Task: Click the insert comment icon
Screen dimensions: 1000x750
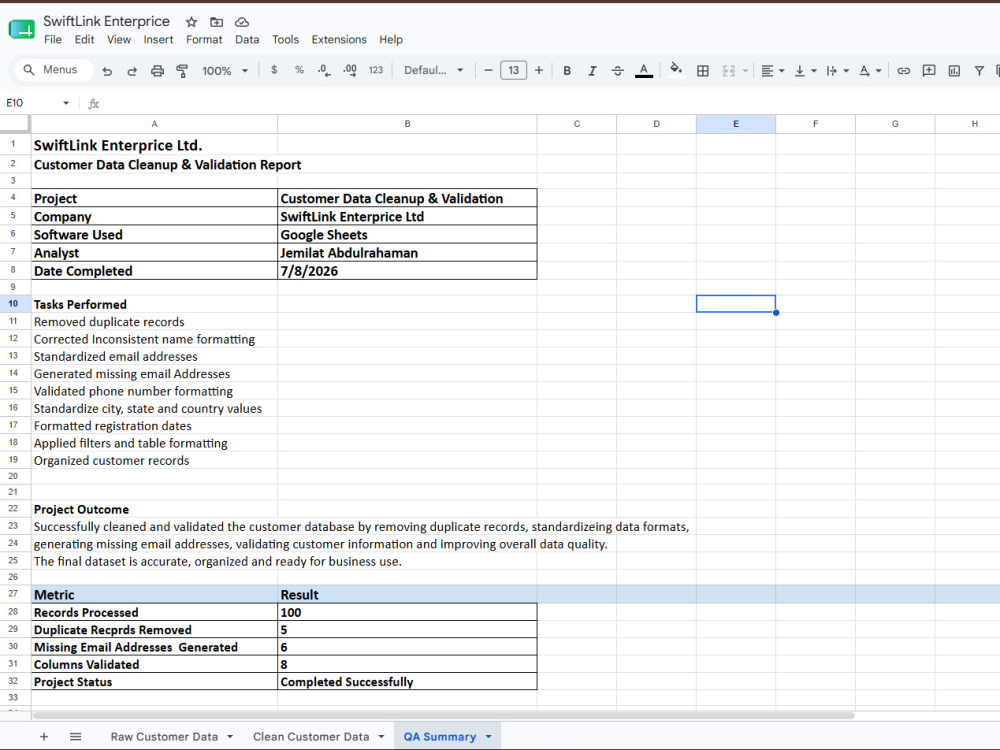Action: click(929, 71)
